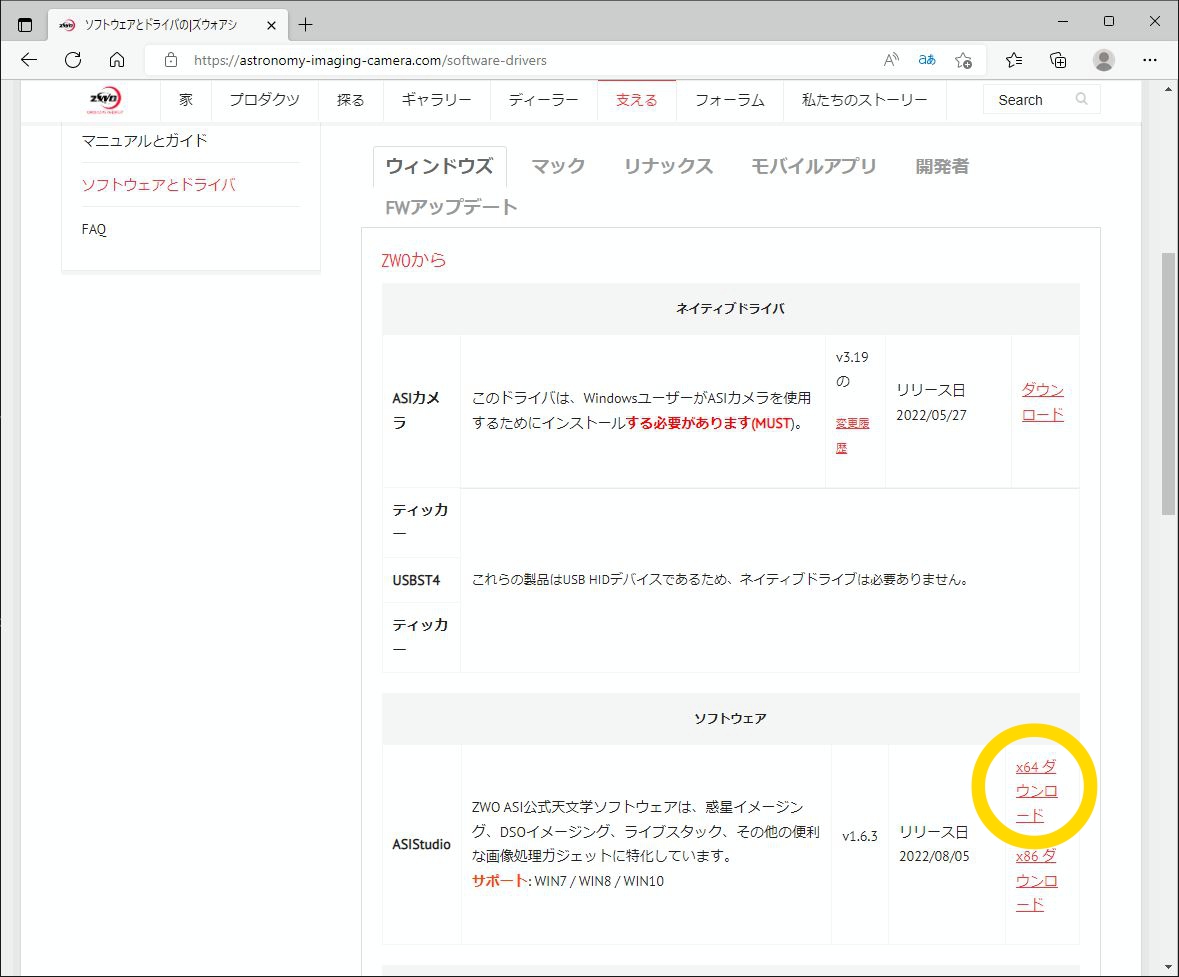This screenshot has width=1179, height=977.
Task: Open the ディーラー navigation item
Action: (x=544, y=99)
